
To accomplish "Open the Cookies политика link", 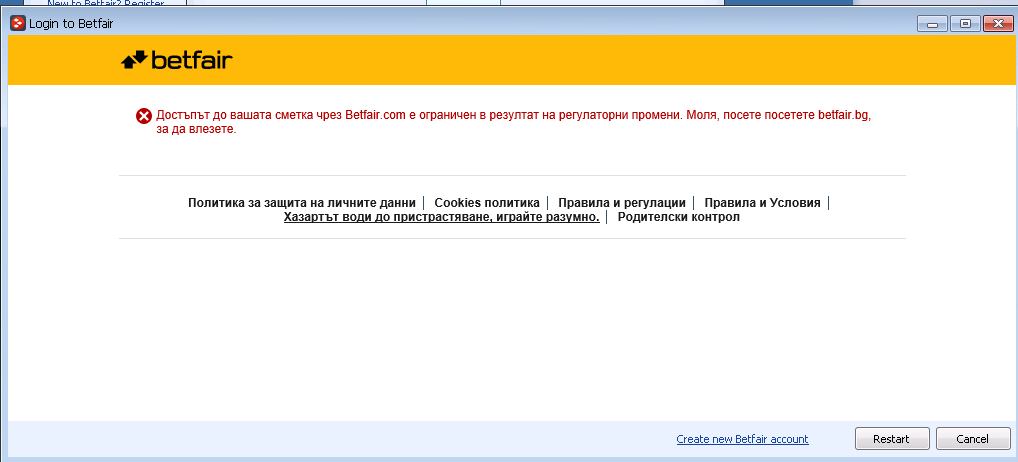I will click(x=487, y=203).
